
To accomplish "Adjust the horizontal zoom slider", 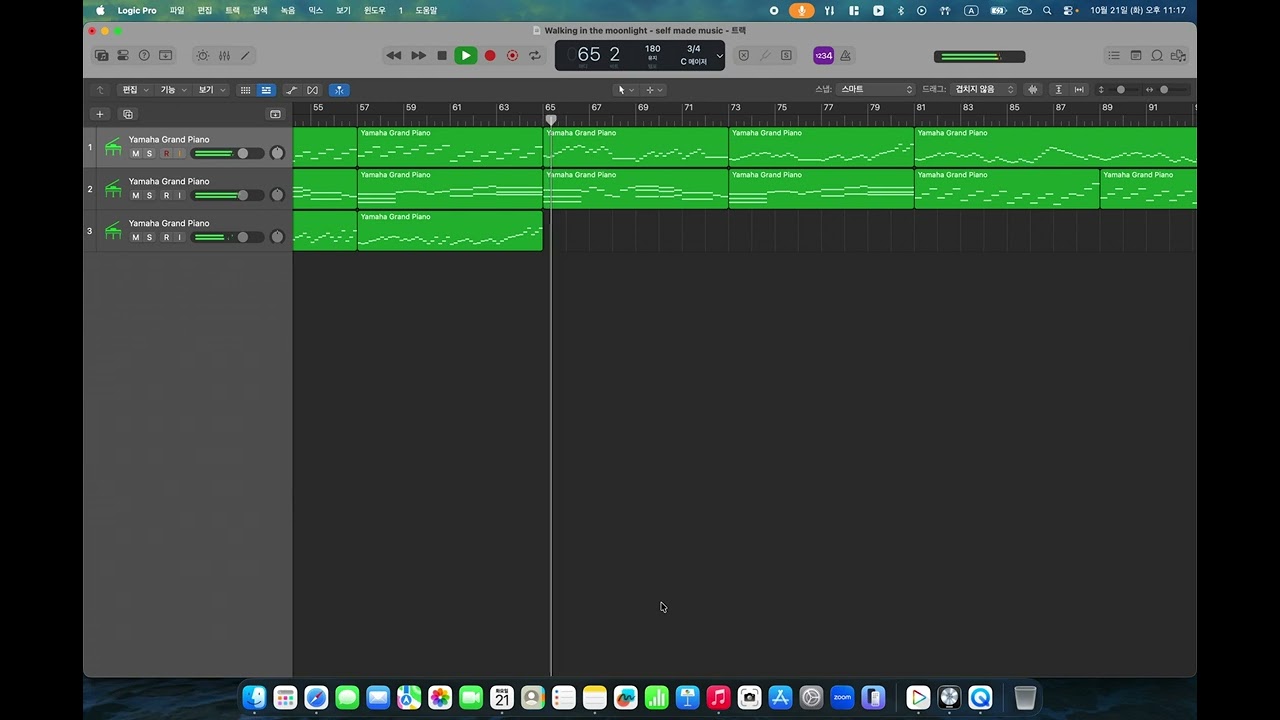I will click(1164, 90).
